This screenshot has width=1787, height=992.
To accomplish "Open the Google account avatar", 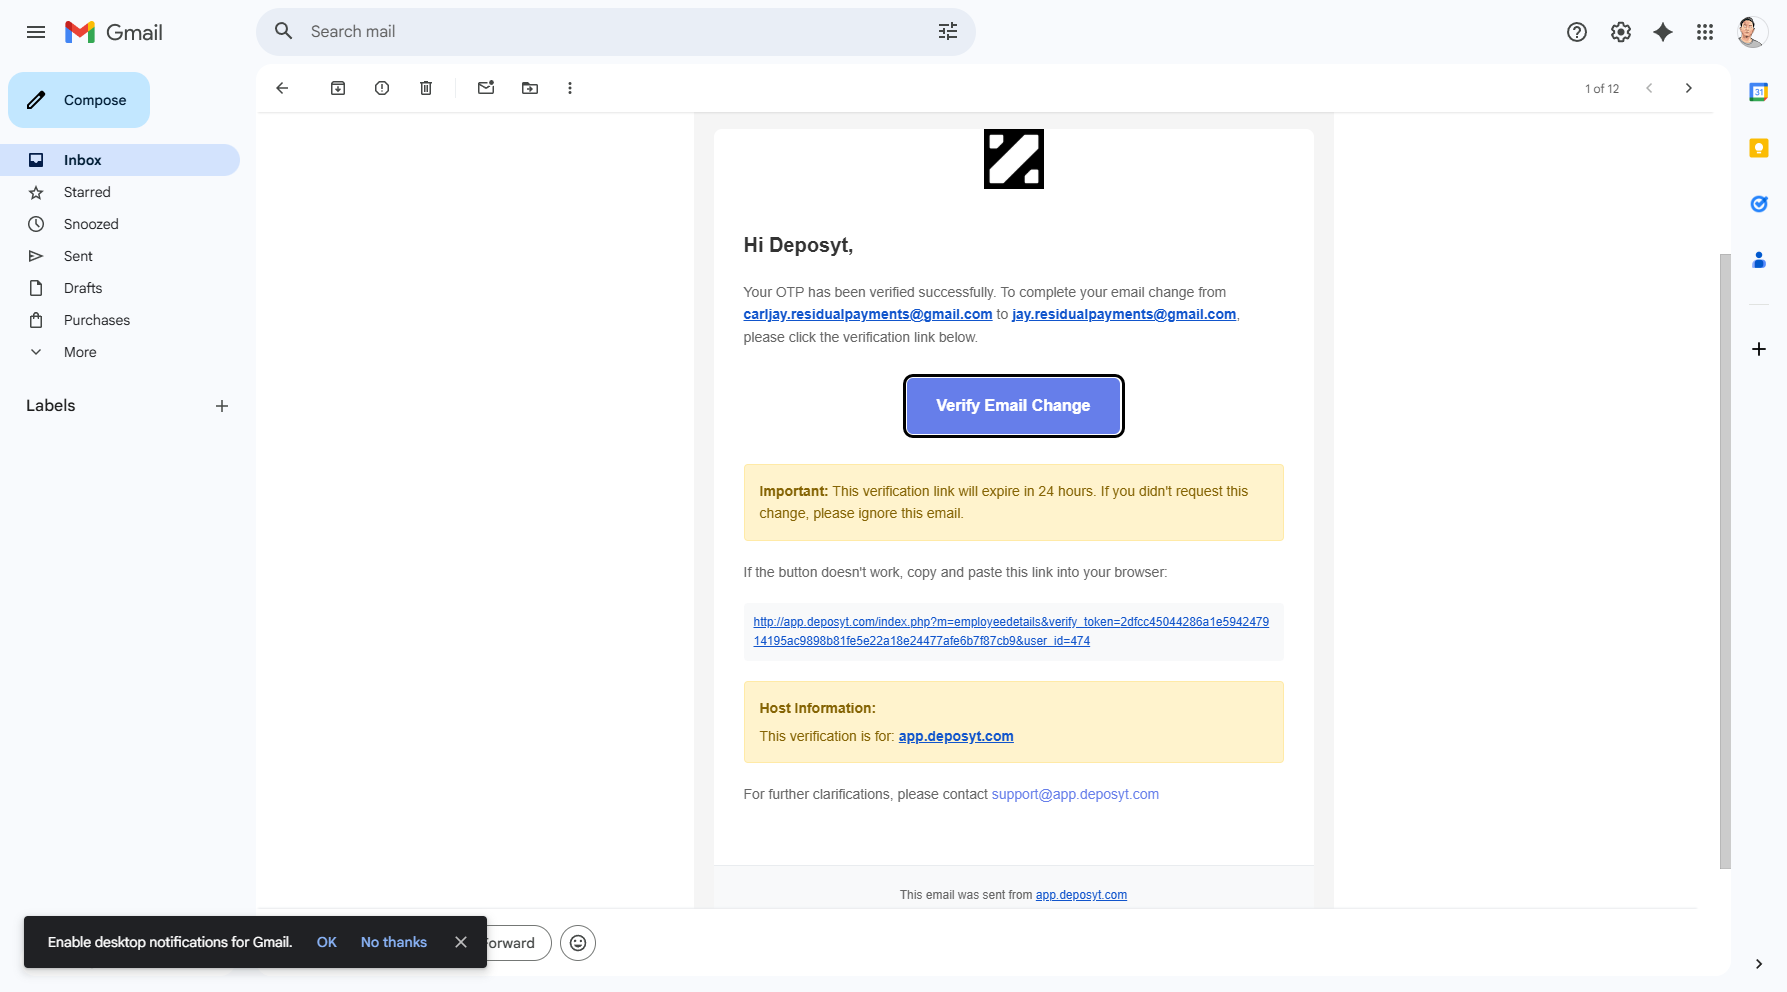I will pos(1751,32).
